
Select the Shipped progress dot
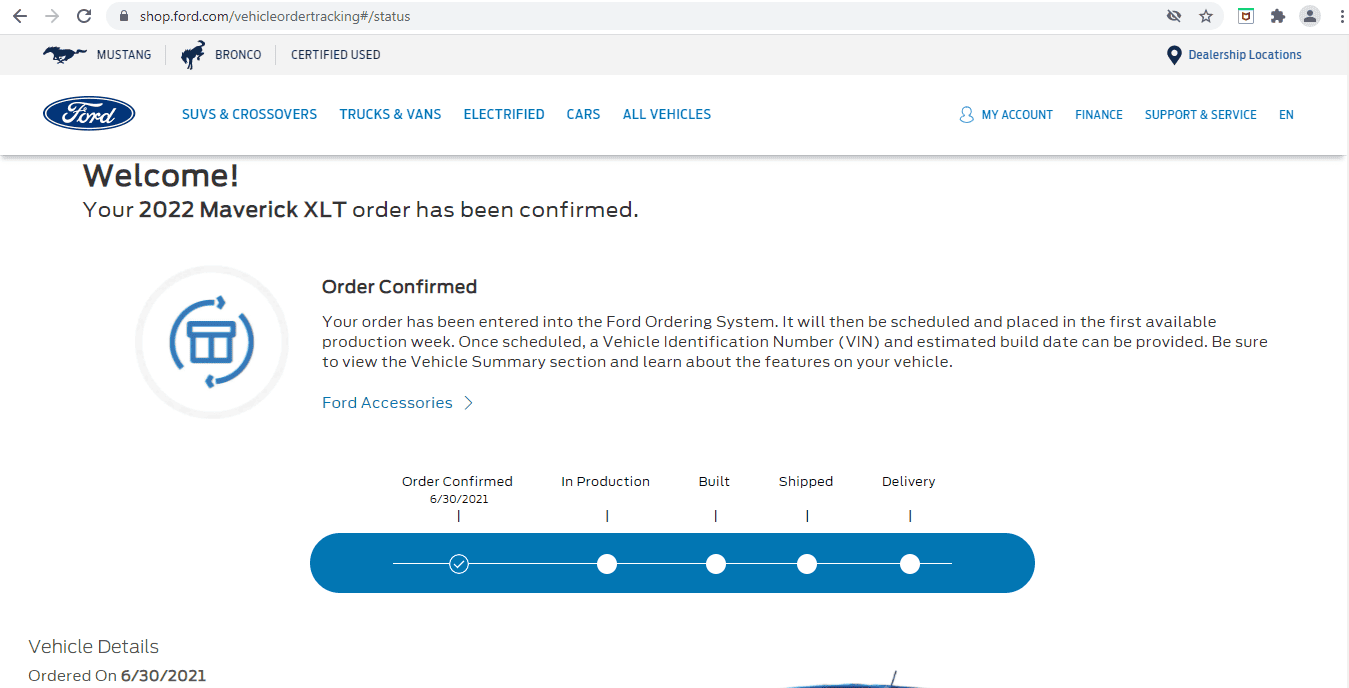click(807, 564)
